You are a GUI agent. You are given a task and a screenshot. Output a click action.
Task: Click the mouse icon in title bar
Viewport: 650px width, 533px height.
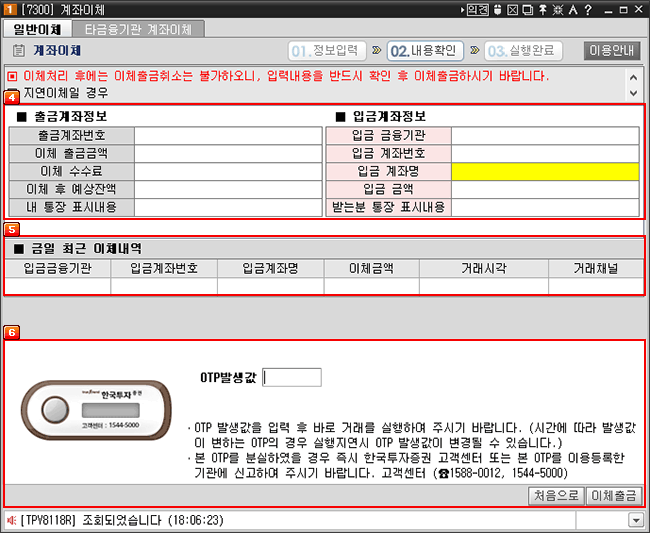[x=499, y=10]
